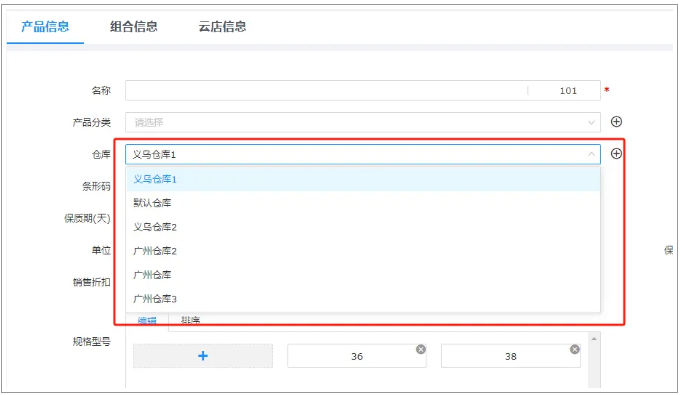The height and width of the screenshot is (395, 682).
Task: Open the 组合信息 tab
Action: [x=134, y=27]
